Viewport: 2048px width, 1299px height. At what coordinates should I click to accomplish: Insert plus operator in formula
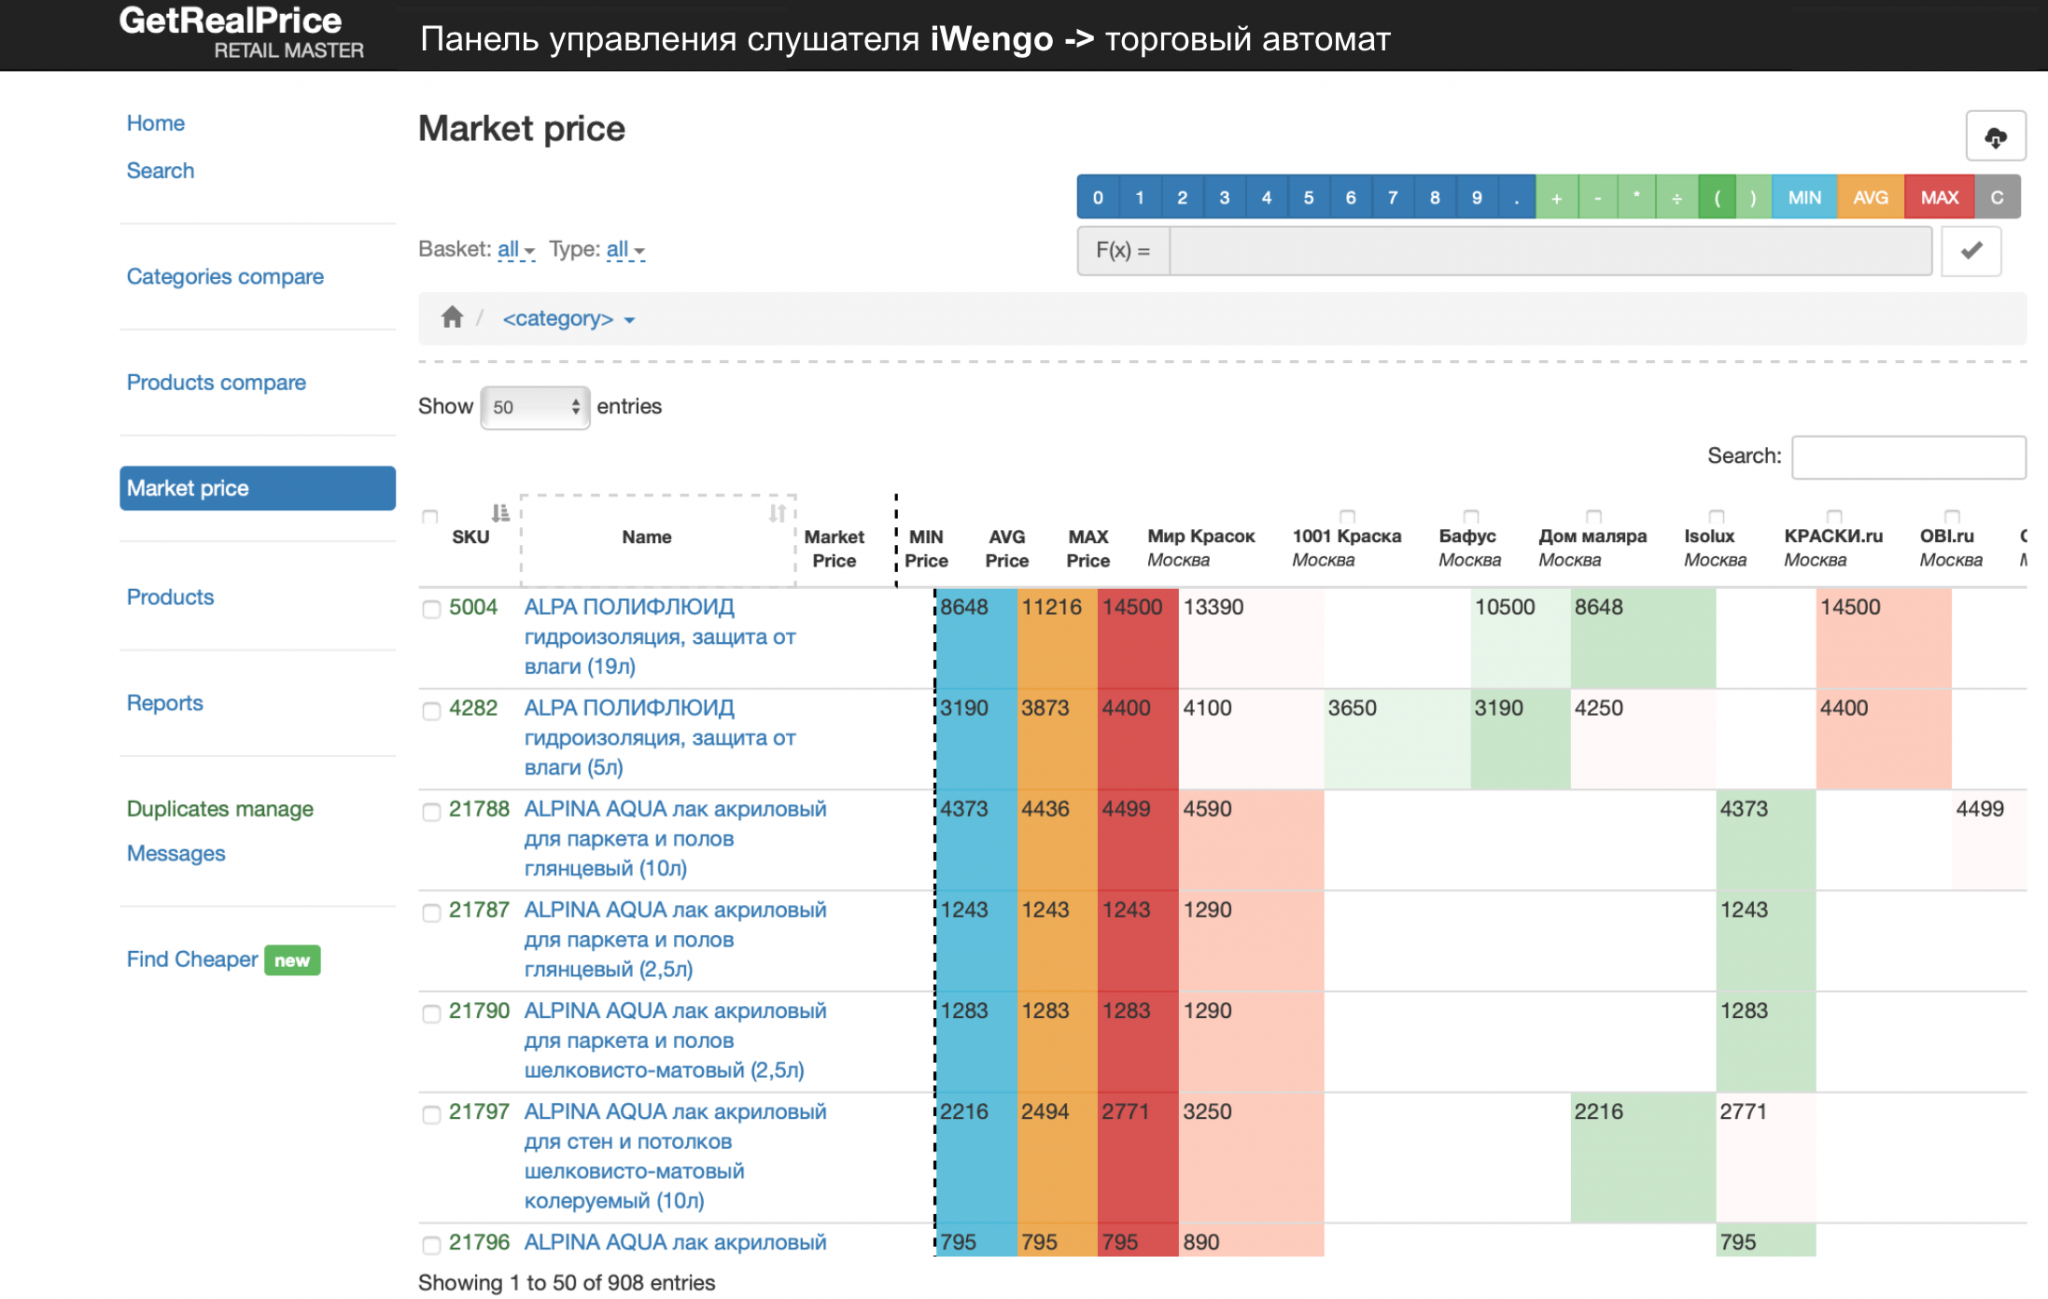pyautogui.click(x=1556, y=197)
